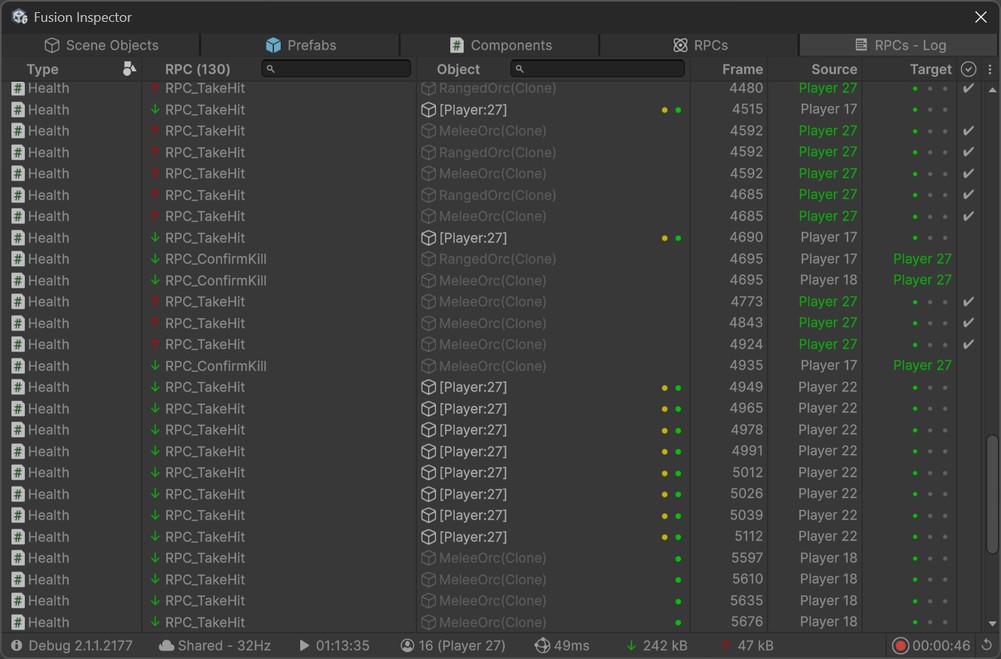Click the green status dot in frame 5597 row
This screenshot has width=1001, height=659.
pos(678,559)
